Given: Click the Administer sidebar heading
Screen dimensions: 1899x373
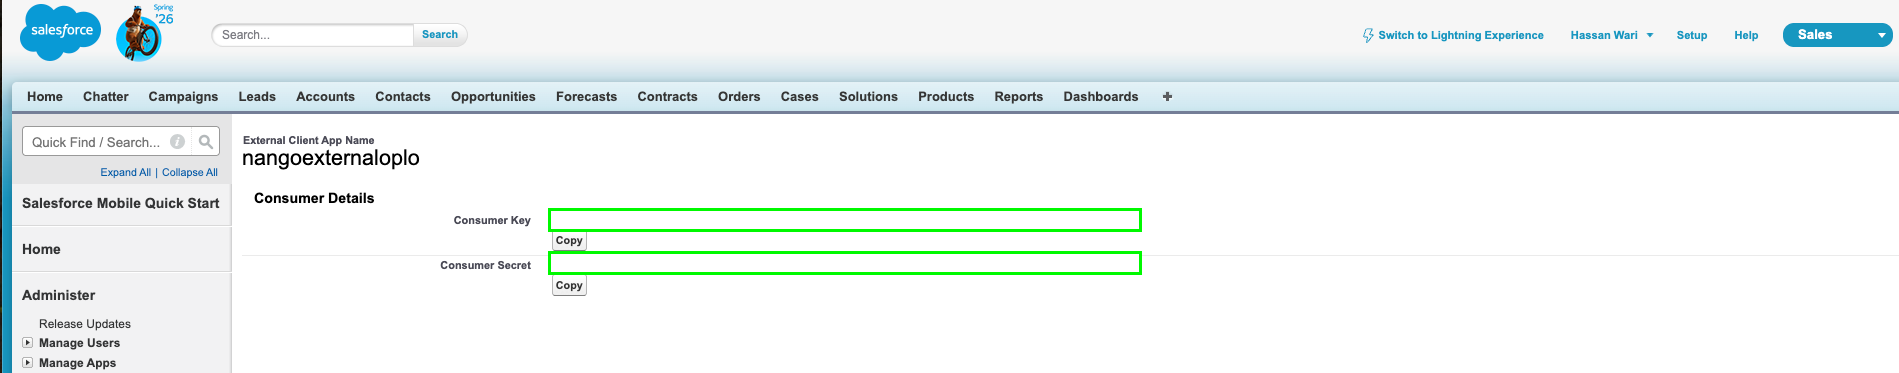Looking at the screenshot, I should click(59, 295).
